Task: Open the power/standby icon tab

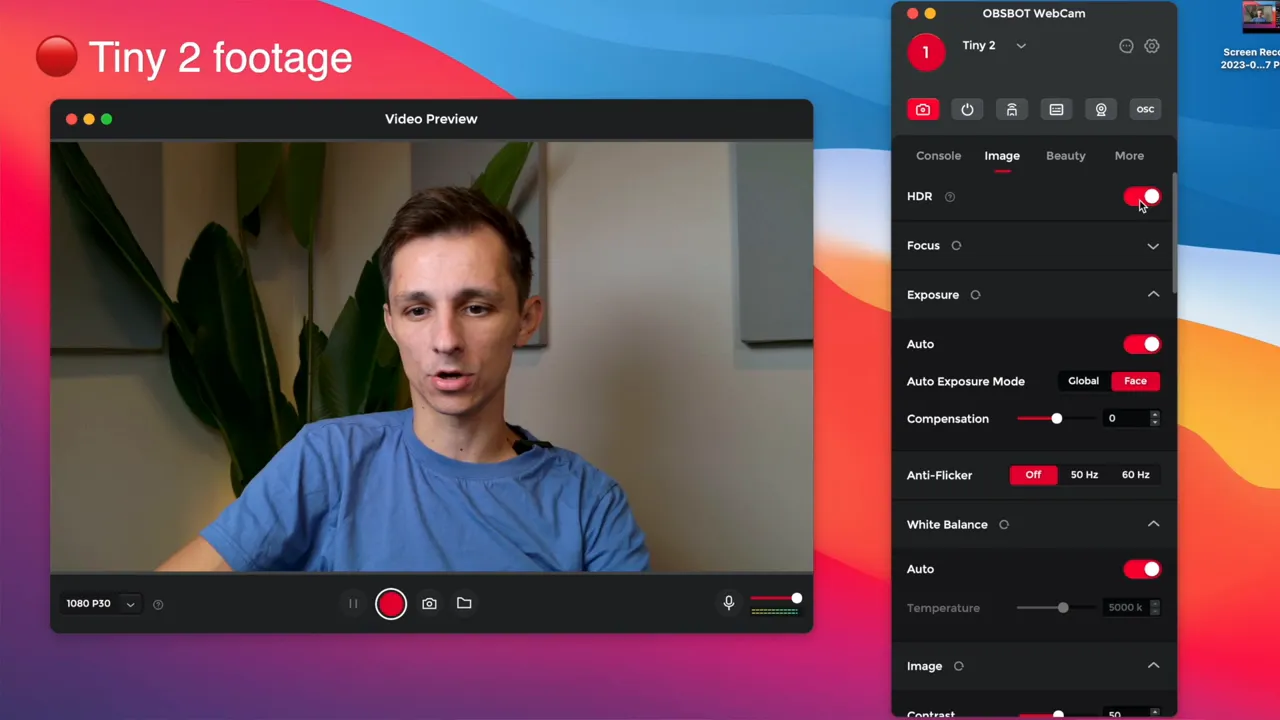Action: tap(967, 110)
